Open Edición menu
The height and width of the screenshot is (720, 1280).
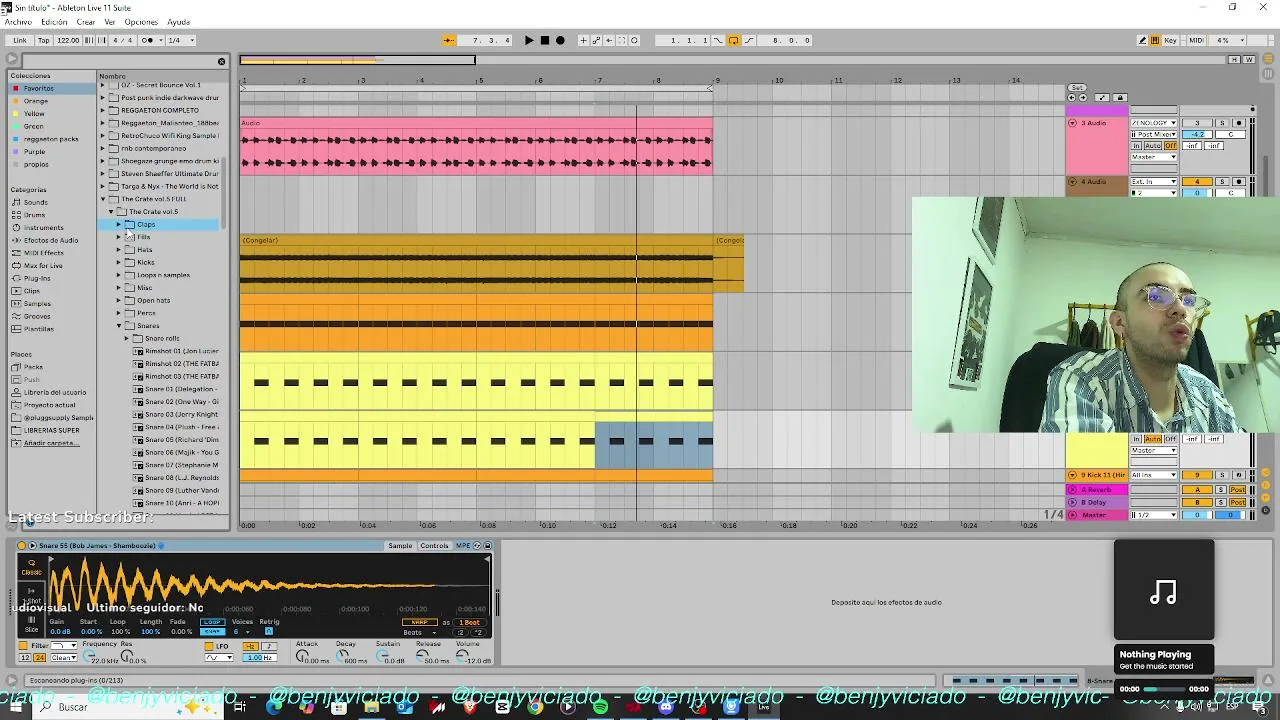(x=54, y=22)
